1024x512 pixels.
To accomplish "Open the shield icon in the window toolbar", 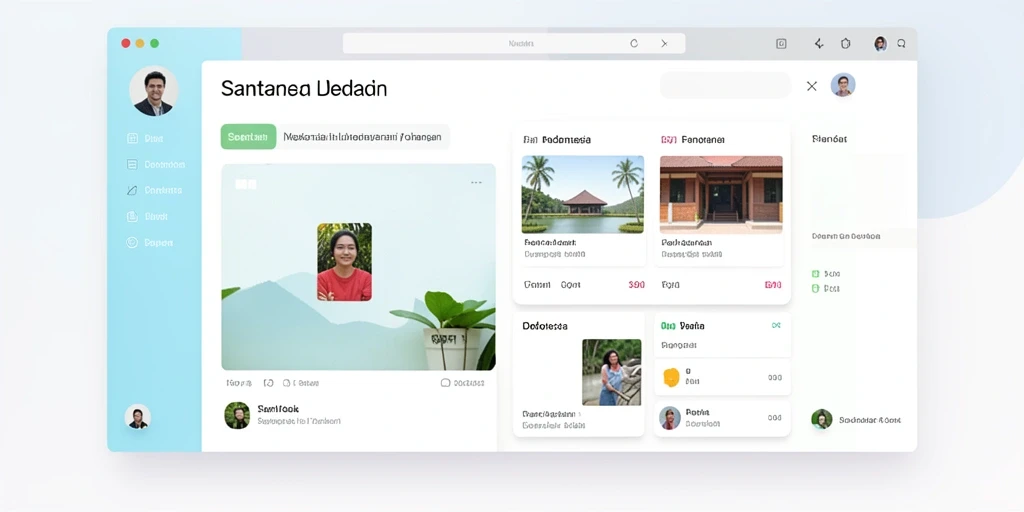I will pyautogui.click(x=846, y=44).
